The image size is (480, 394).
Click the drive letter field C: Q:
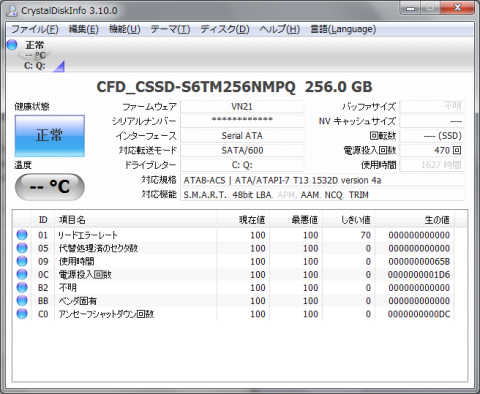(x=242, y=165)
